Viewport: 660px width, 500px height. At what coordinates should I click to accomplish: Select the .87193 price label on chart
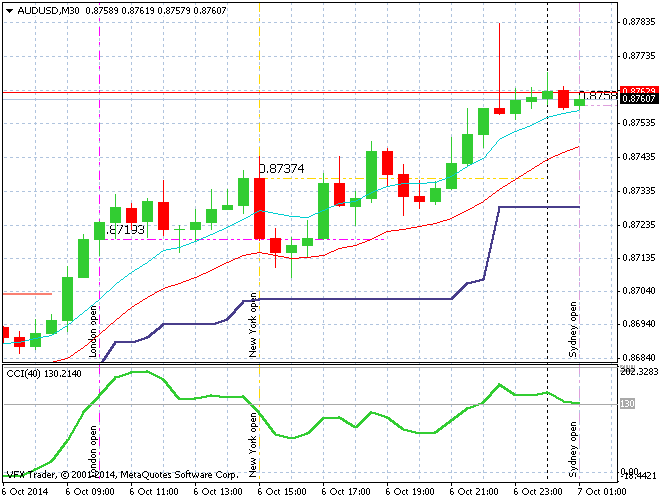[125, 230]
